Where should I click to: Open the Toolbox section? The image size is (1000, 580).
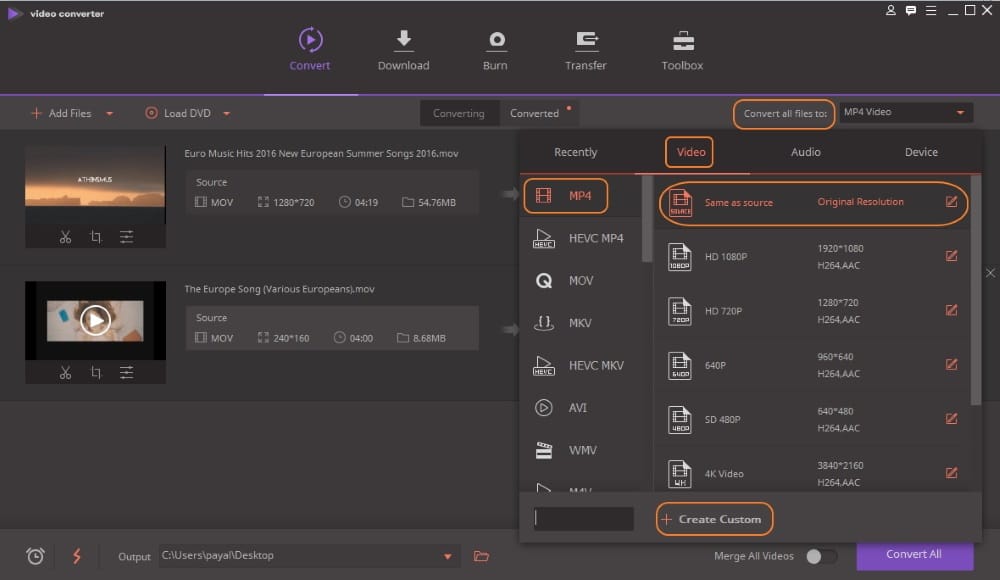682,50
